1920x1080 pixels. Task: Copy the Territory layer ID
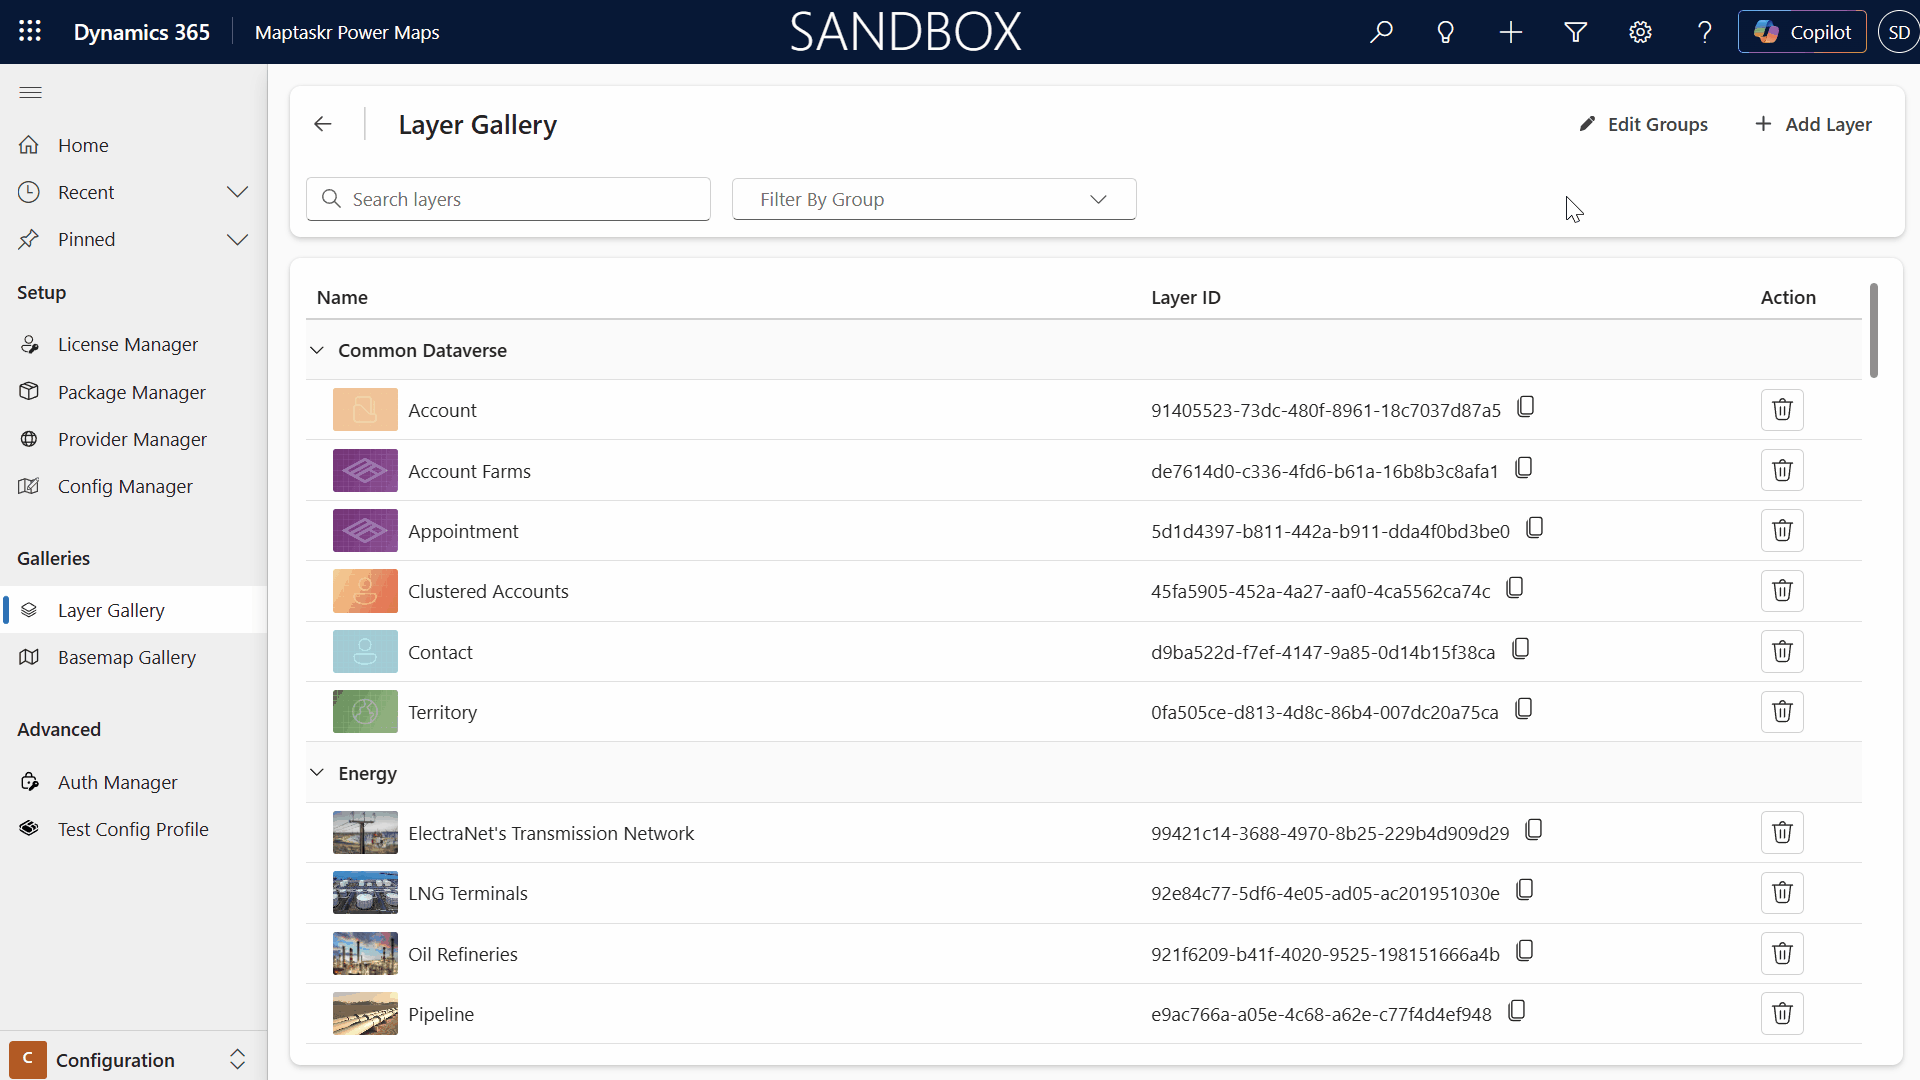(1524, 709)
